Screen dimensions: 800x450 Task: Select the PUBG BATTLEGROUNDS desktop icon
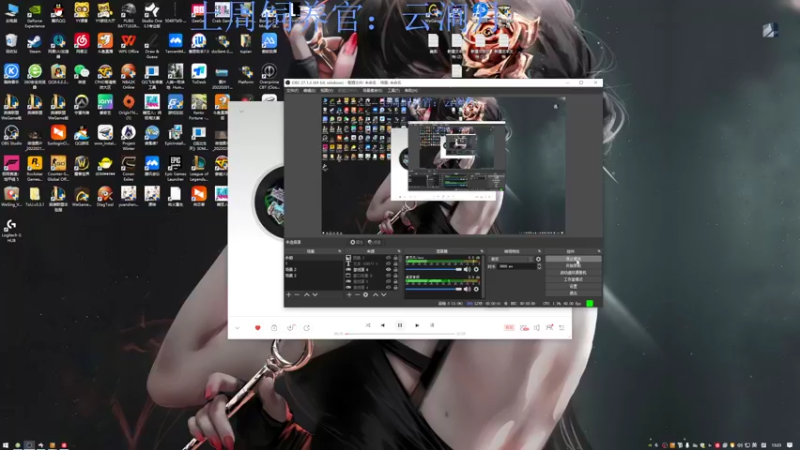[129, 14]
